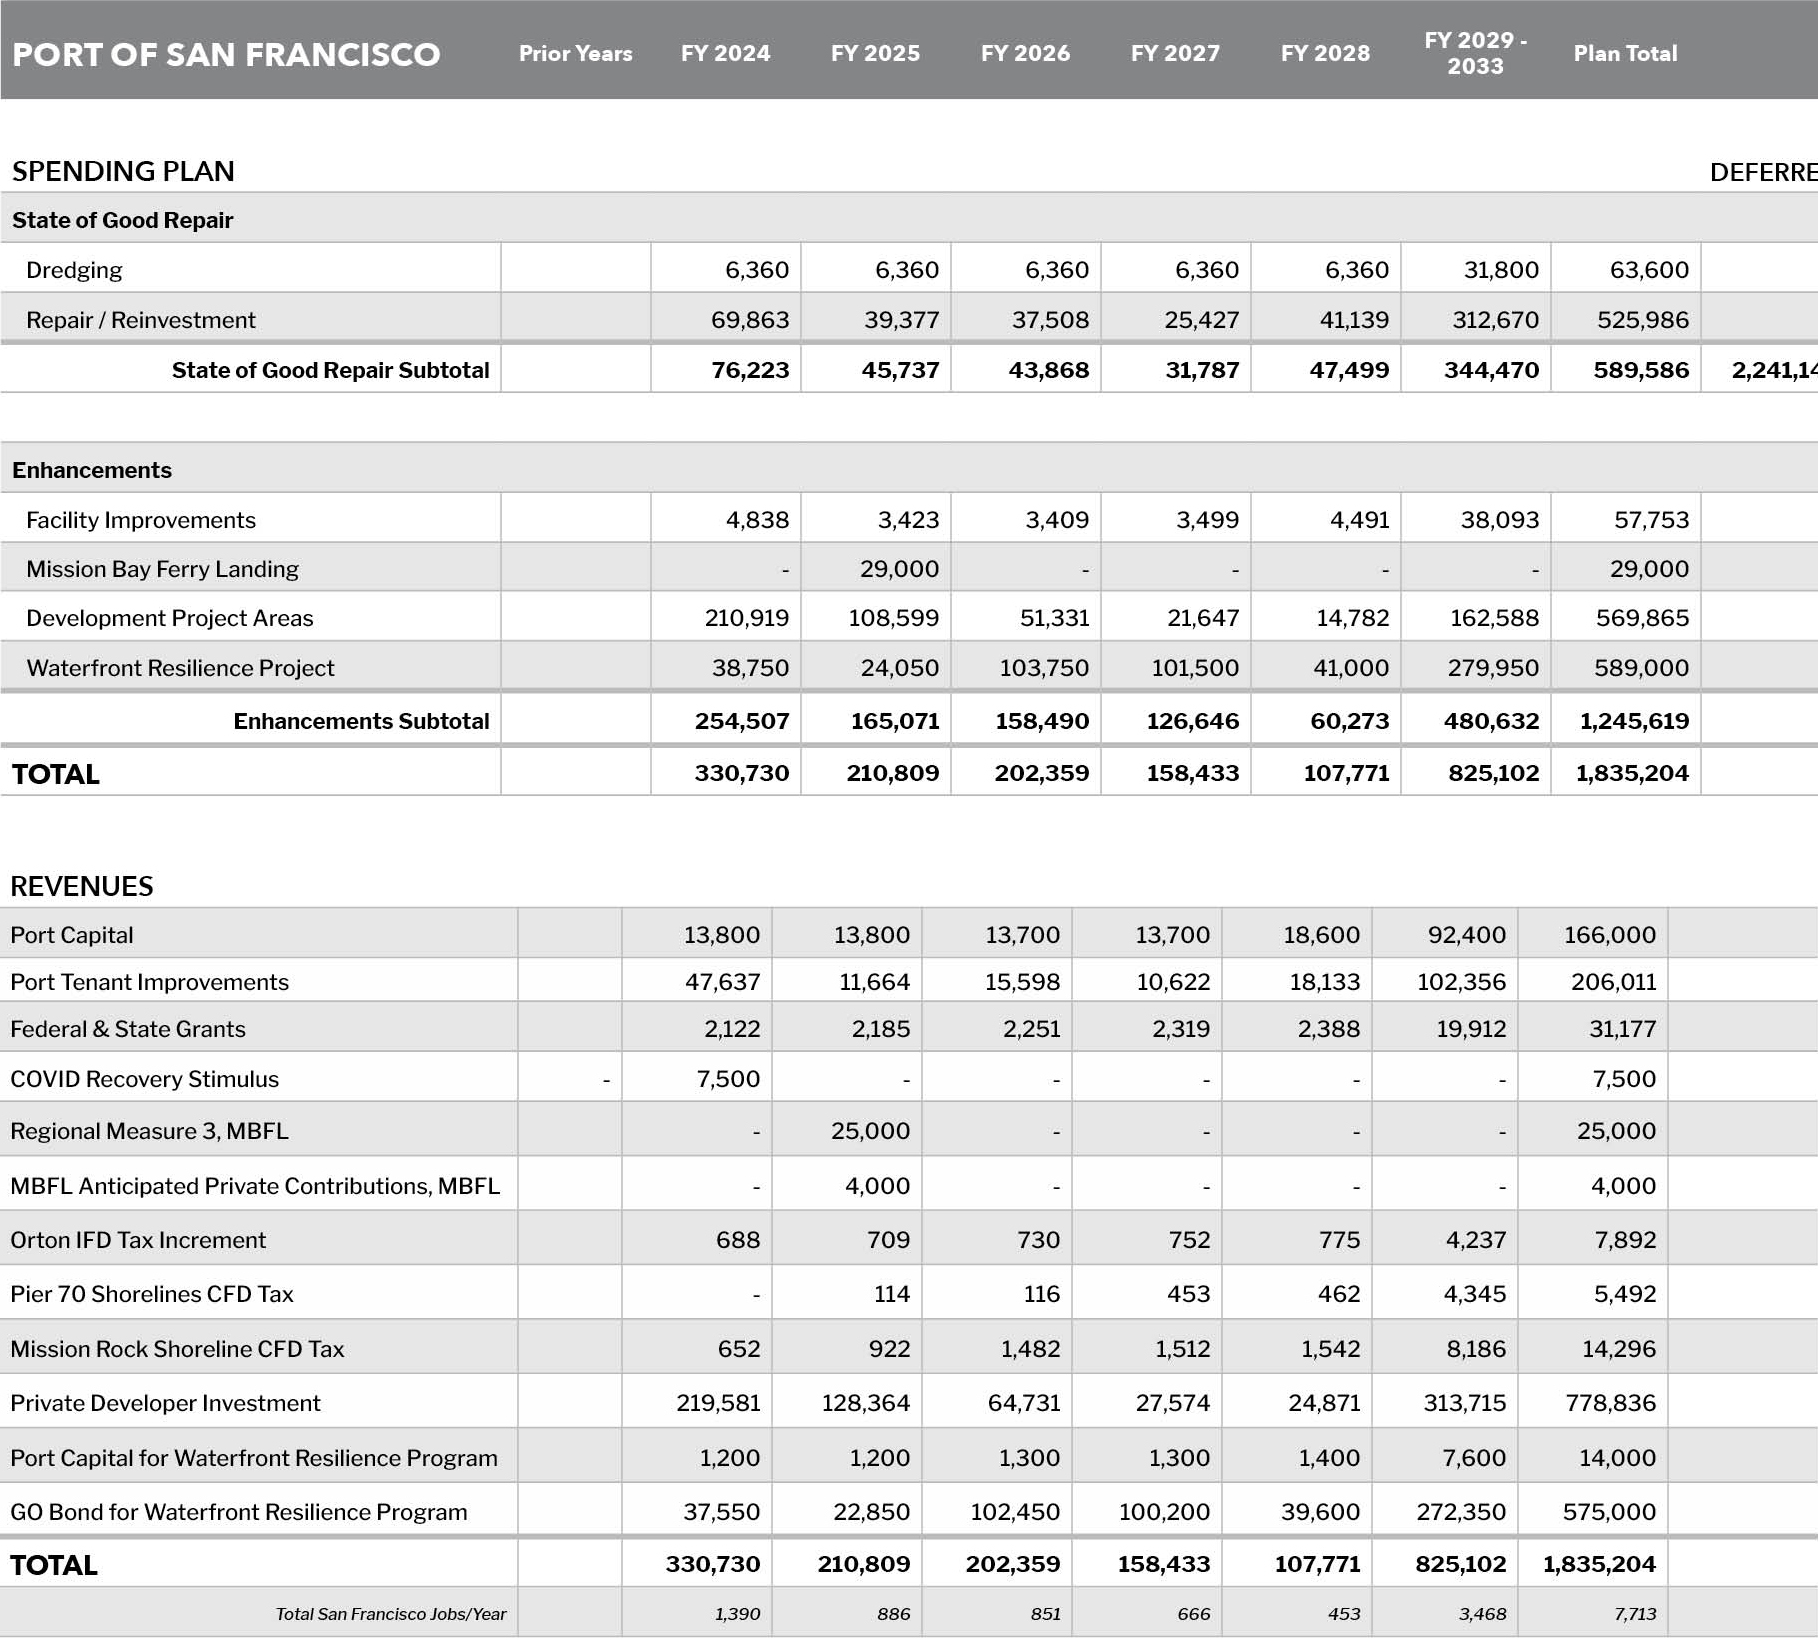Click Federal & State Grants Plan Total 31,177
This screenshot has height=1650, width=1818.
pos(1623,1029)
